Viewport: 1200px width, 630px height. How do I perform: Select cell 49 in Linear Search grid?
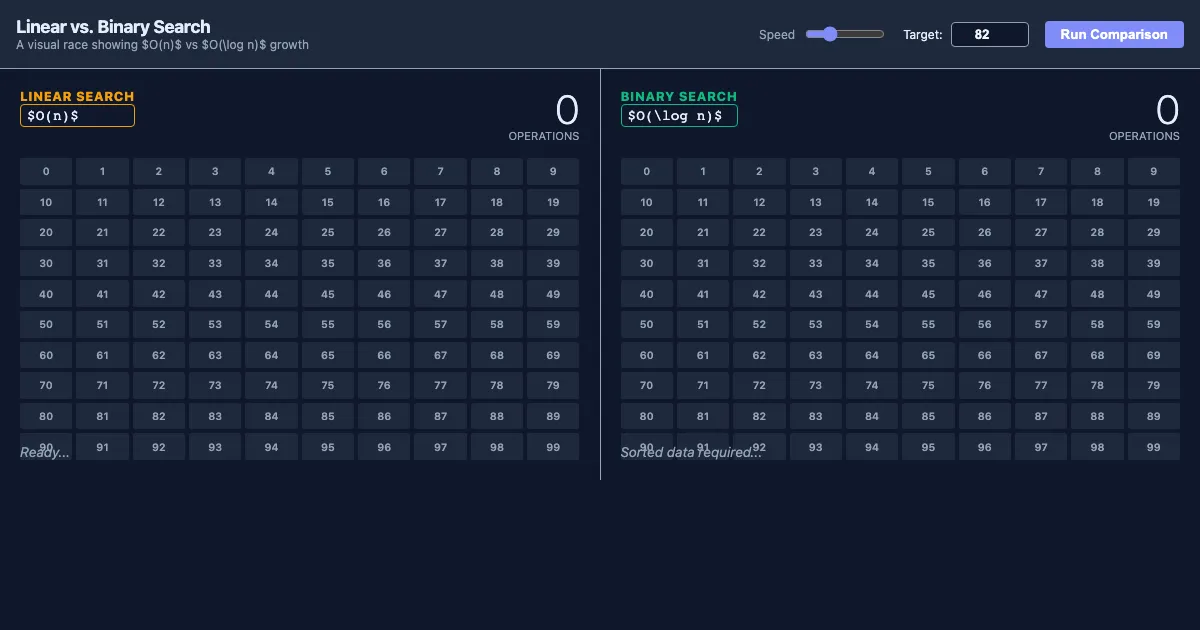pyautogui.click(x=553, y=294)
